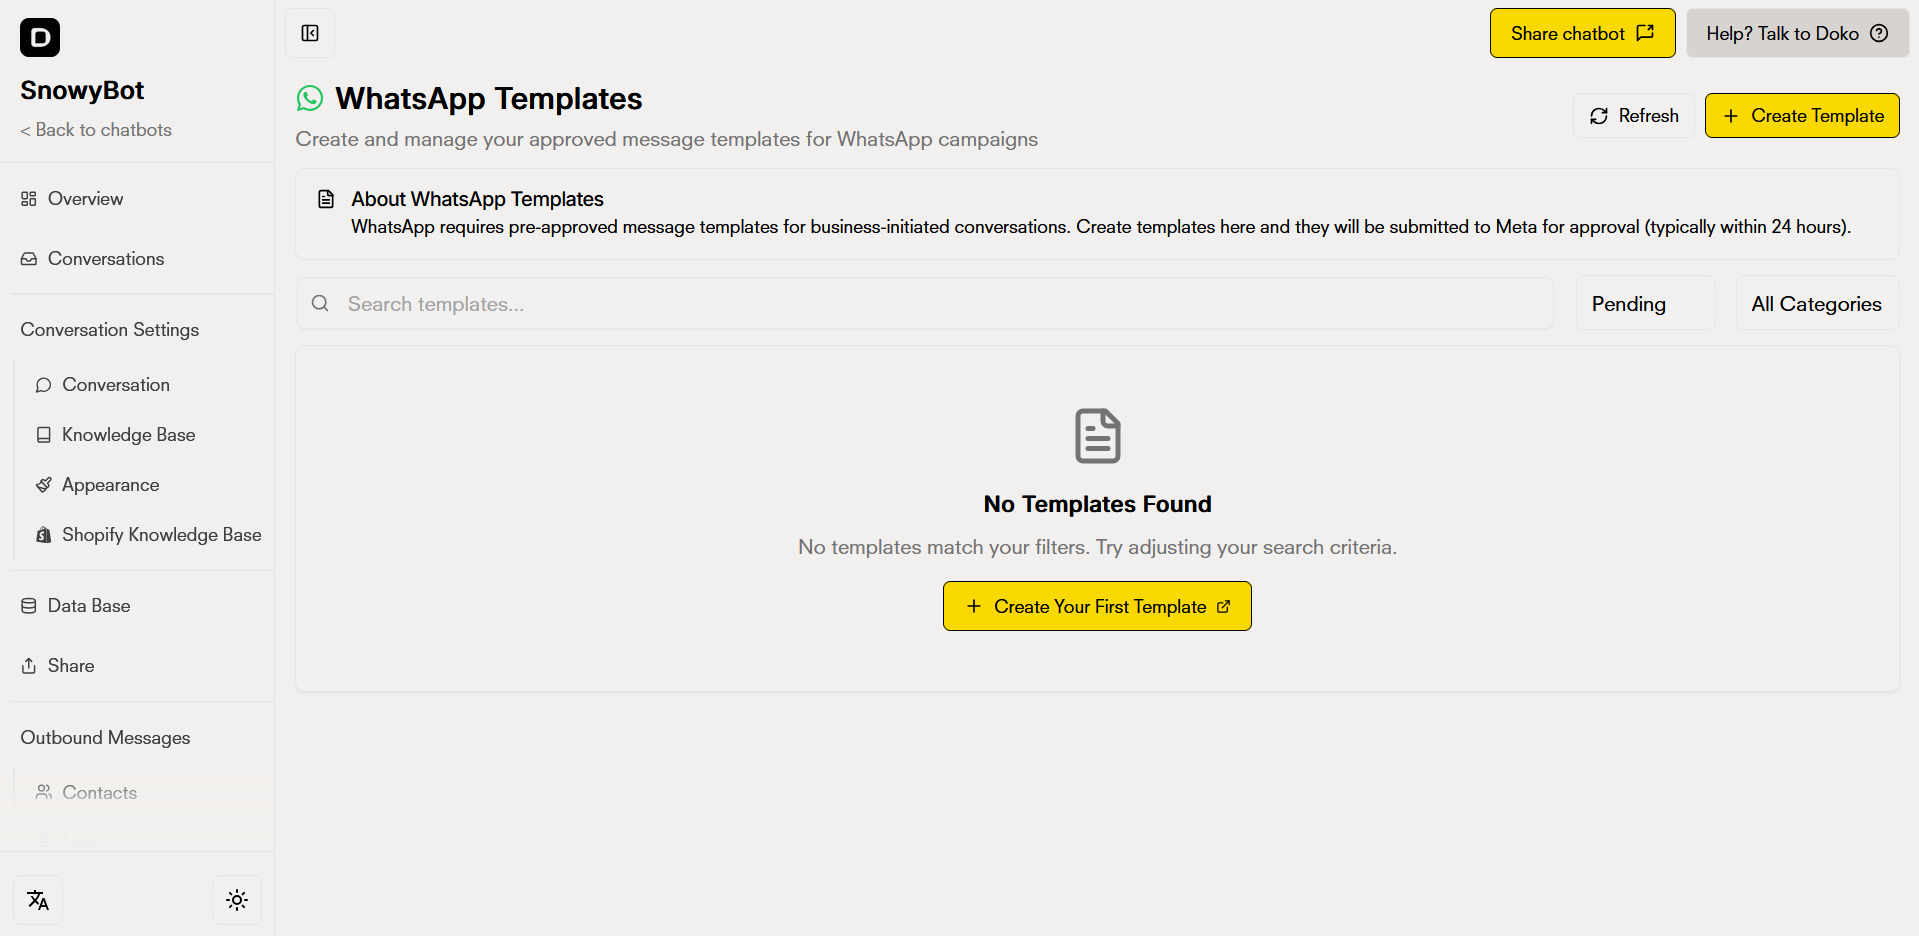Open the Contacts people icon
The height and width of the screenshot is (936, 1919).
click(x=44, y=791)
